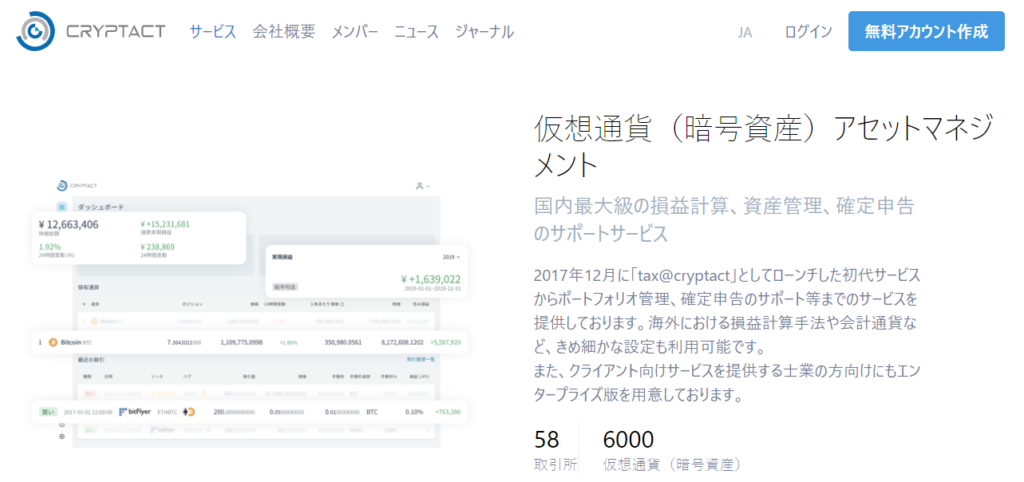Click the Cryptact logo in header

[x=91, y=31]
